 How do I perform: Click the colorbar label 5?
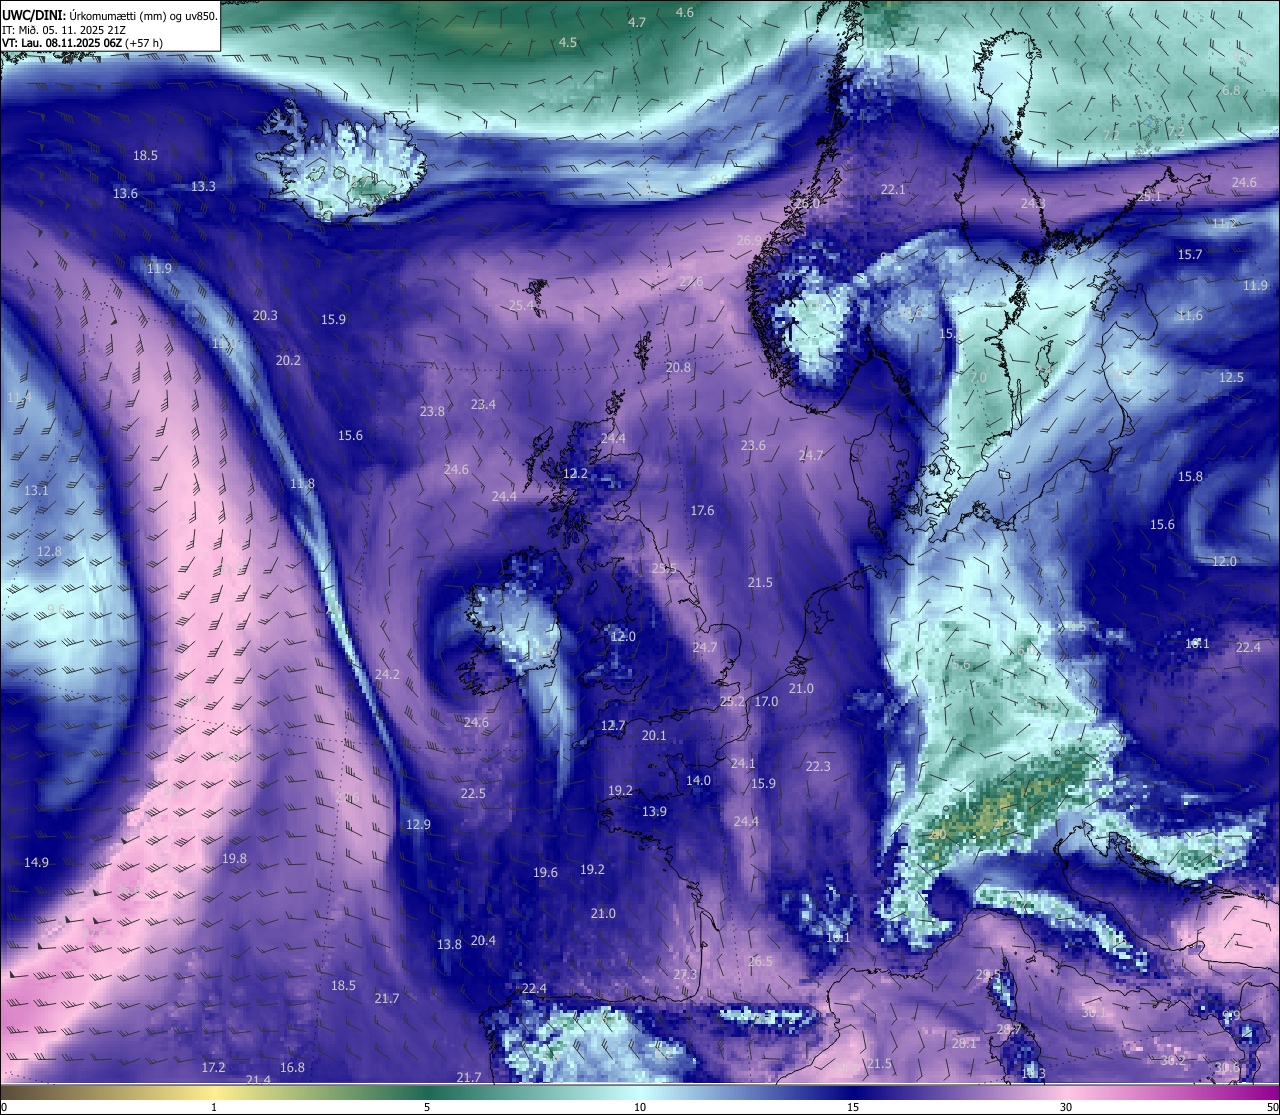point(427,1107)
